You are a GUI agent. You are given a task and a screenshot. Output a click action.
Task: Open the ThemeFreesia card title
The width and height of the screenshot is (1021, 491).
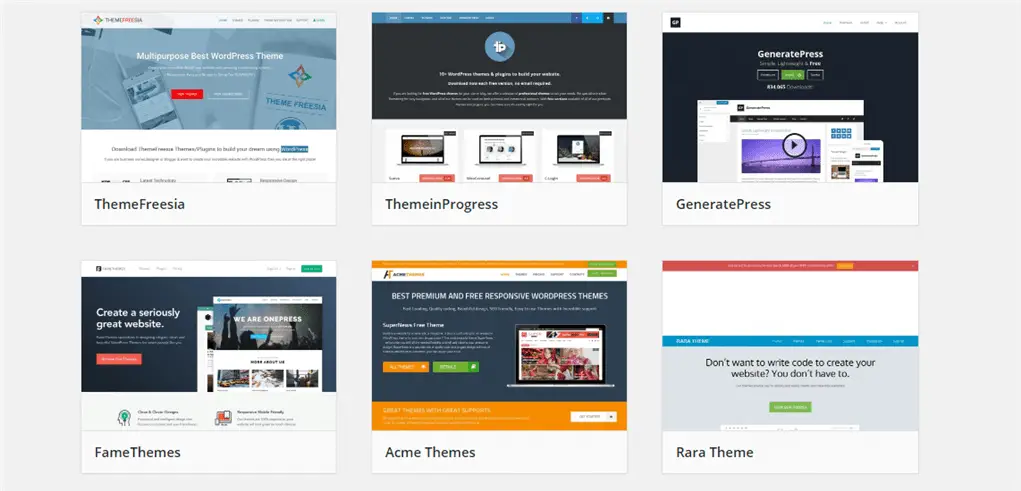click(x=139, y=204)
